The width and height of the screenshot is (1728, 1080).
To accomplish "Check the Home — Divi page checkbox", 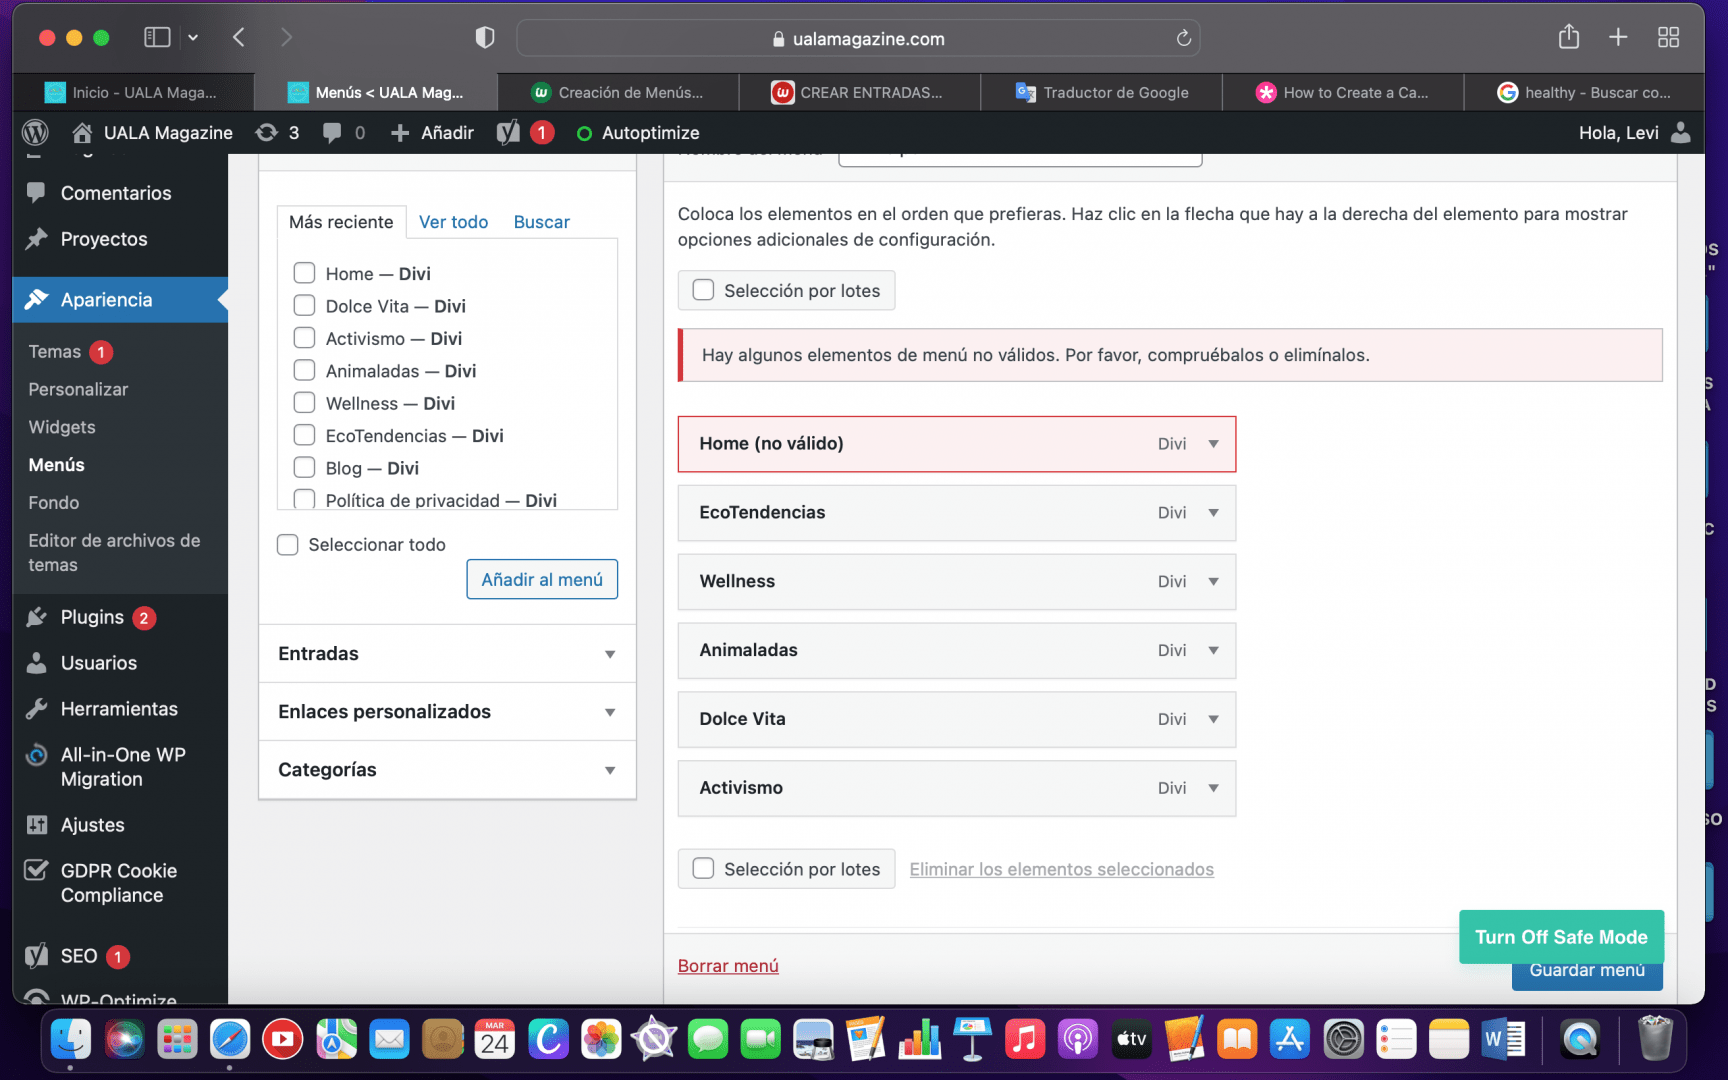I will point(304,273).
